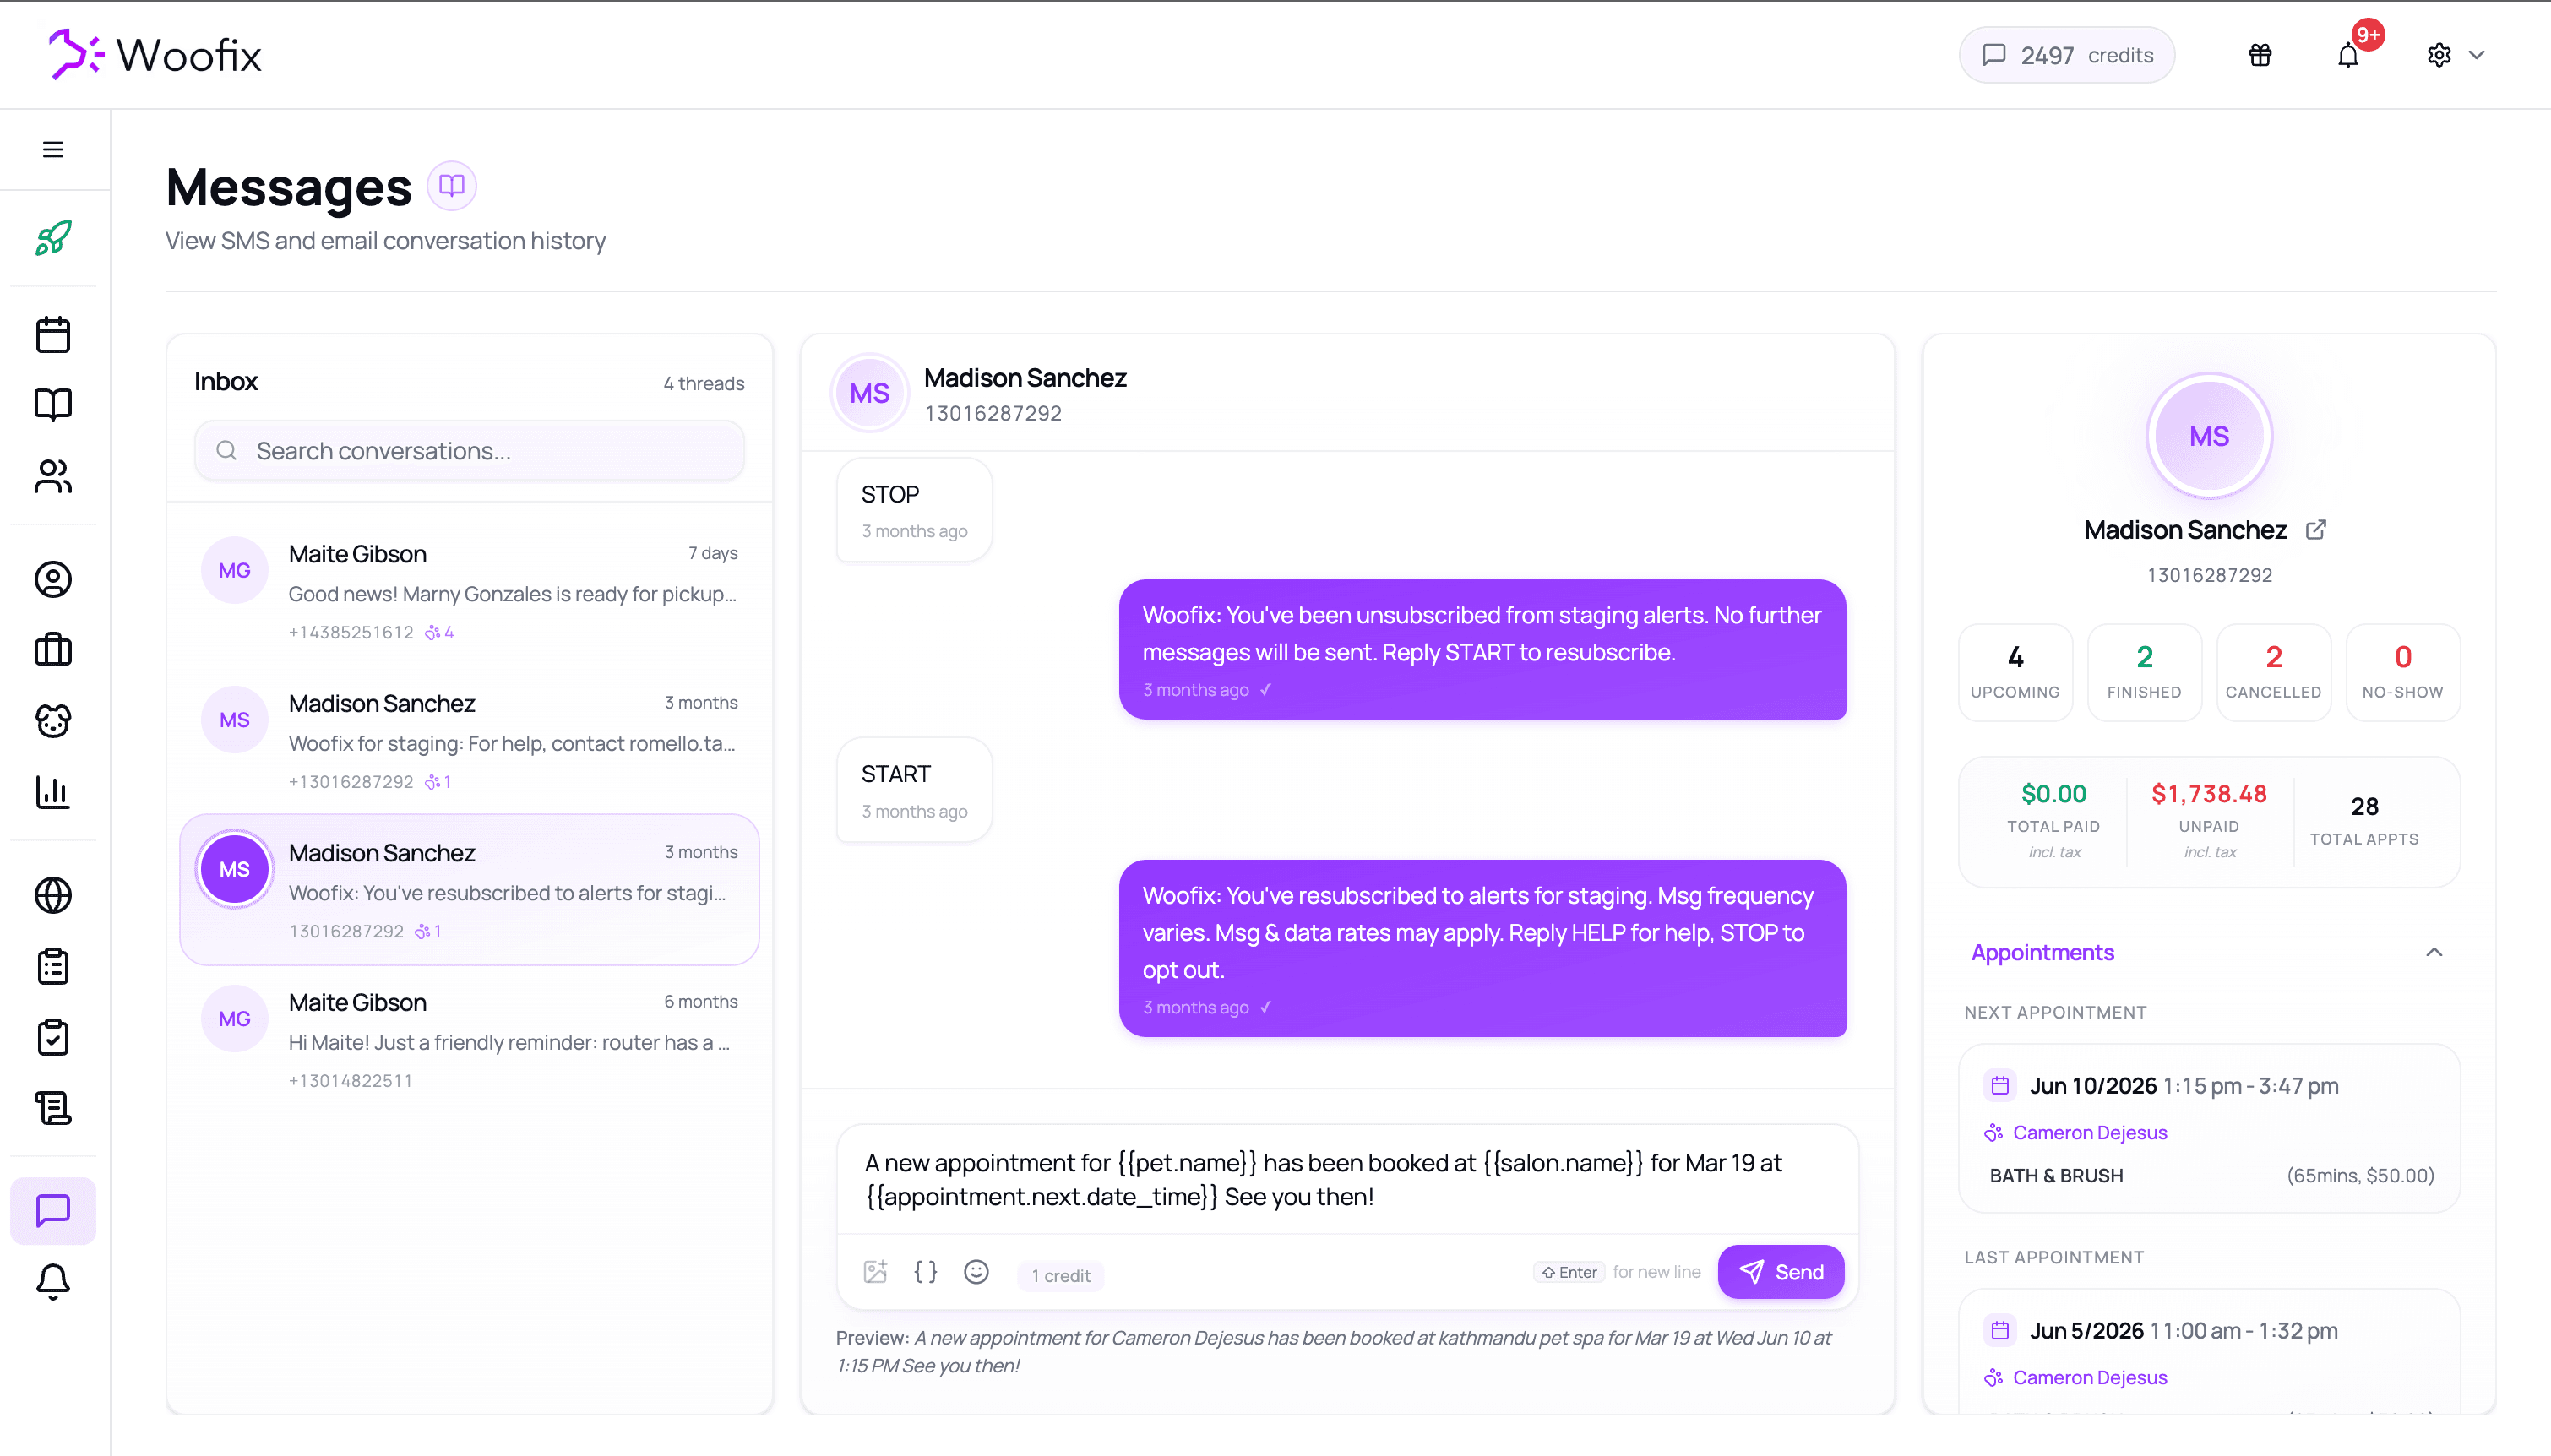Open the calendar icon in sidebar
2551x1456 pixels.
tap(53, 334)
